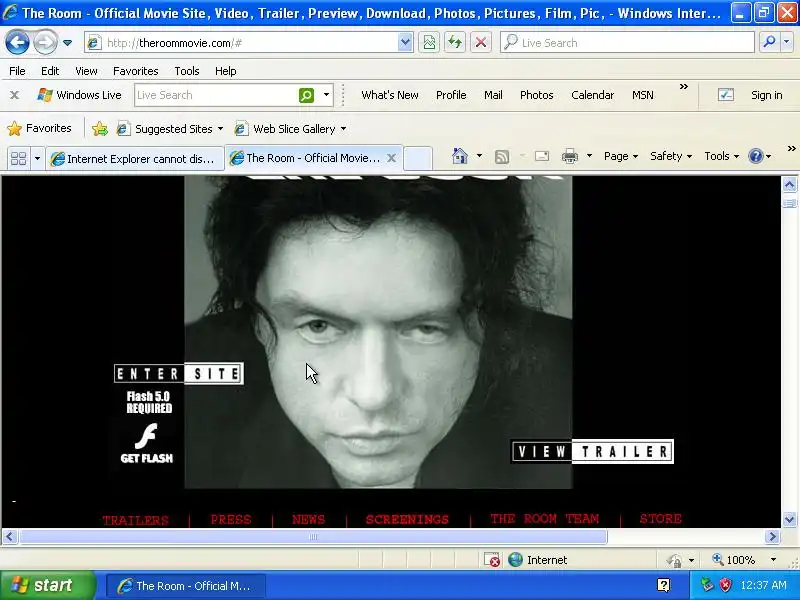The height and width of the screenshot is (600, 800).
Task: Open the Favorites star button
Action: (x=39, y=129)
